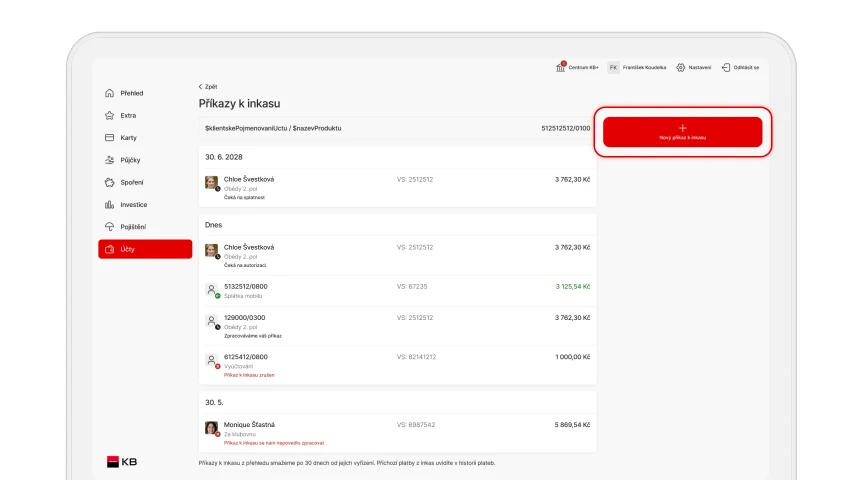Open Přehled home icon in sidebar
The image size is (864, 480).
tap(110, 93)
